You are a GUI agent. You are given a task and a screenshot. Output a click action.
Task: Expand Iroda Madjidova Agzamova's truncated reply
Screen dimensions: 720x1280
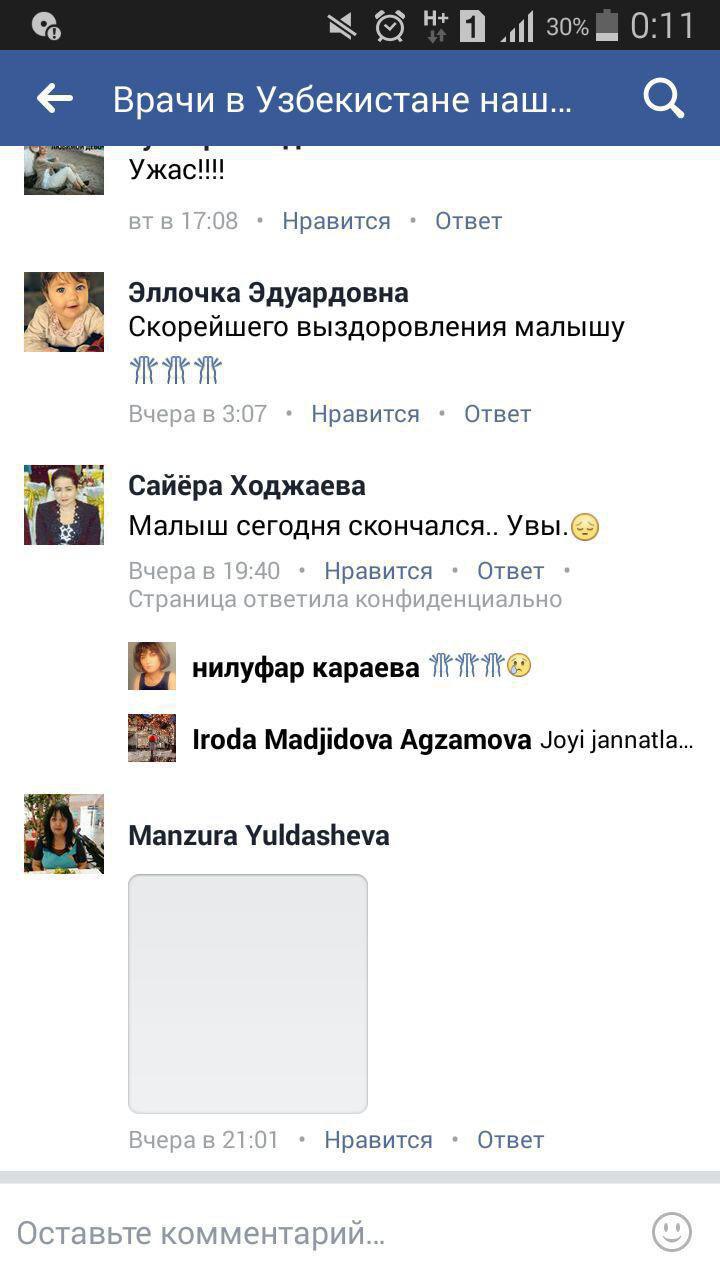point(616,741)
